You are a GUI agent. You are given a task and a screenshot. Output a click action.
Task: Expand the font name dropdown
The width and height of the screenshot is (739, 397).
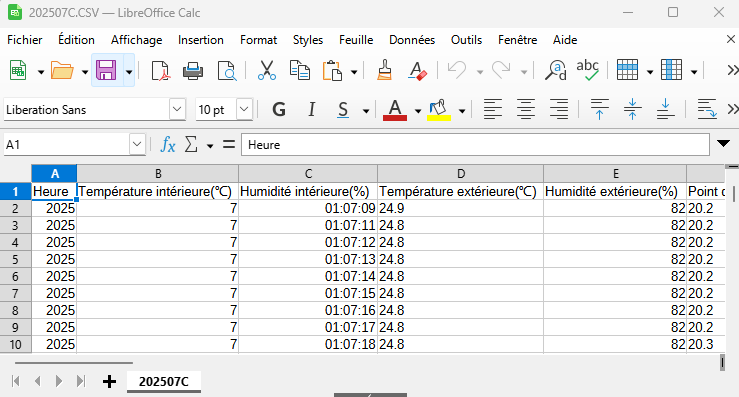pyautogui.click(x=177, y=109)
